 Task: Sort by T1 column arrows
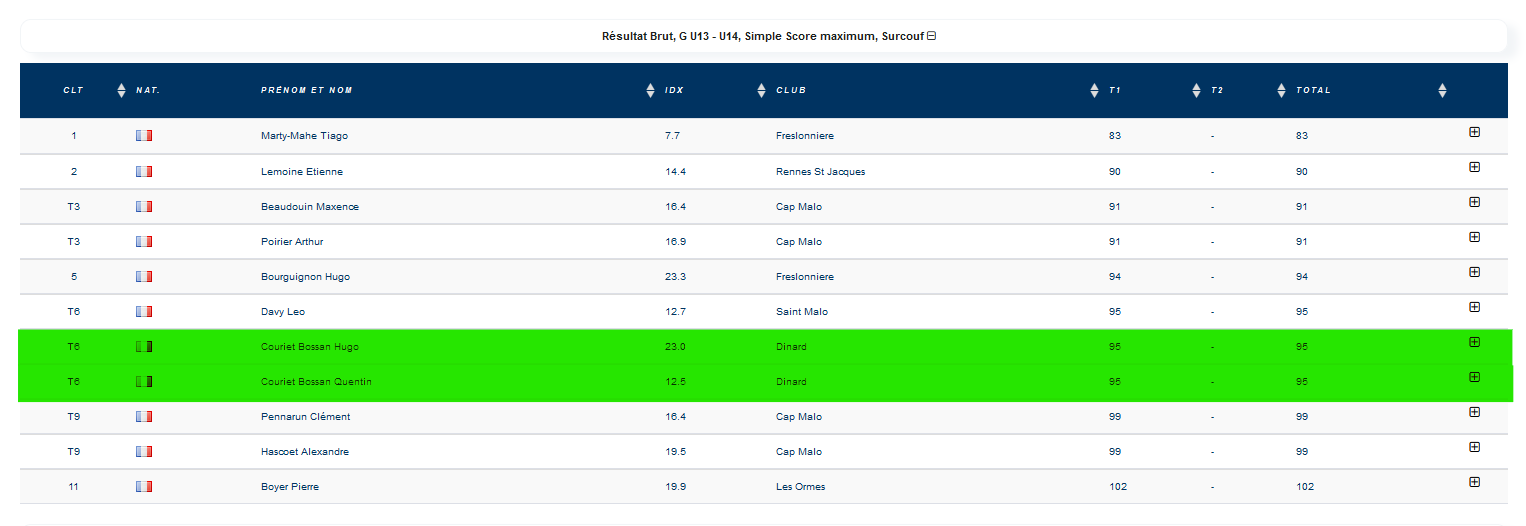[1196, 90]
